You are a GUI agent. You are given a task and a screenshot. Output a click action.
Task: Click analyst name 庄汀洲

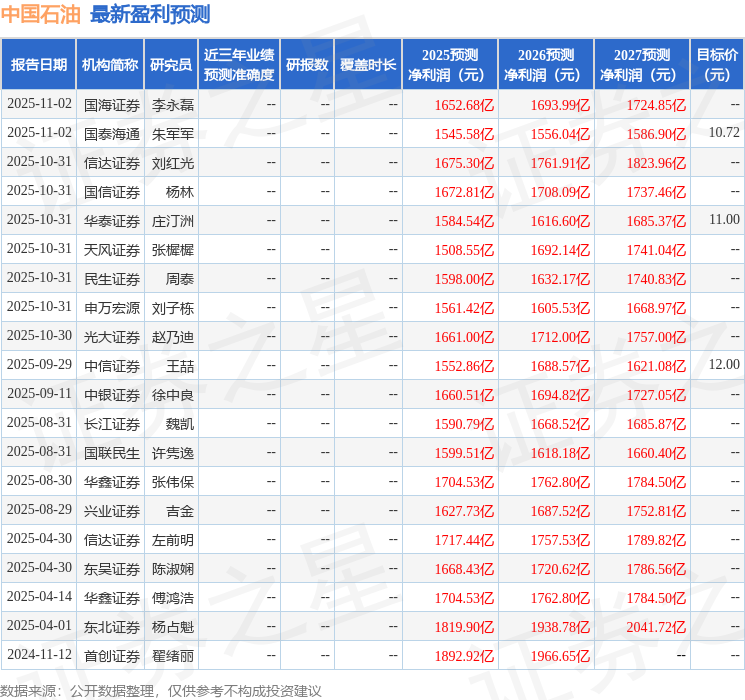[x=173, y=221]
